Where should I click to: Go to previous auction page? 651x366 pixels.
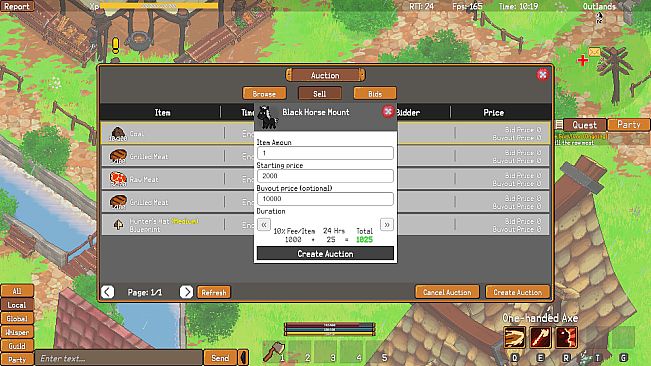[x=108, y=292]
